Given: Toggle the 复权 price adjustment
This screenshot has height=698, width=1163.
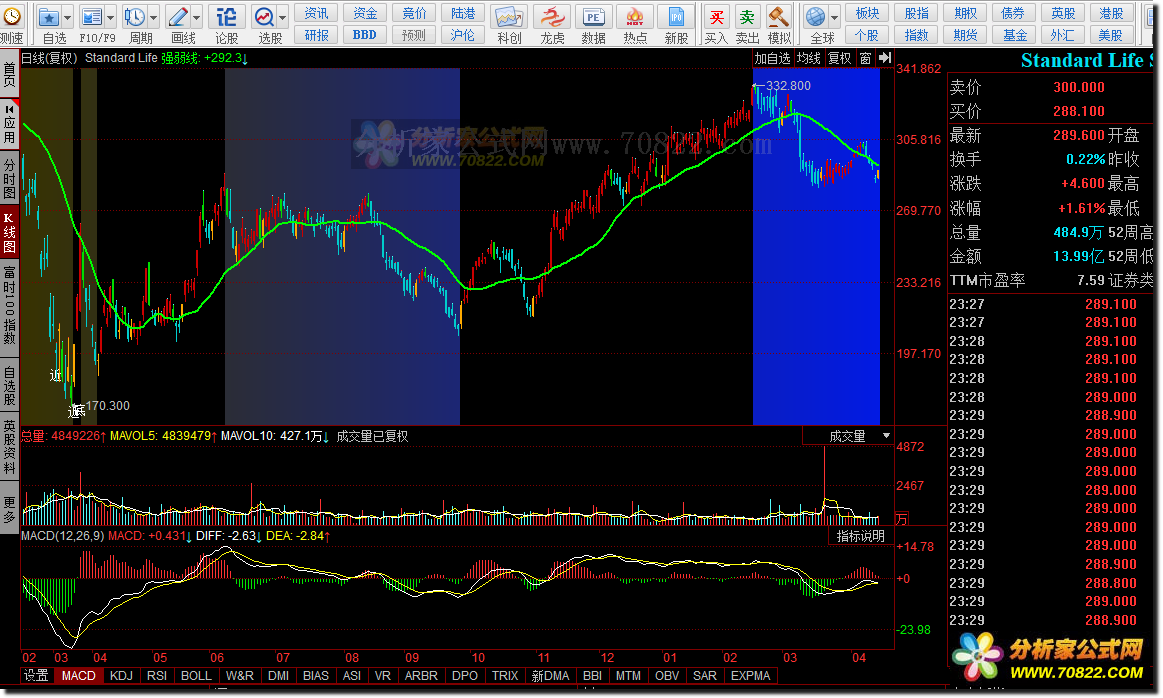Looking at the screenshot, I should (x=840, y=58).
